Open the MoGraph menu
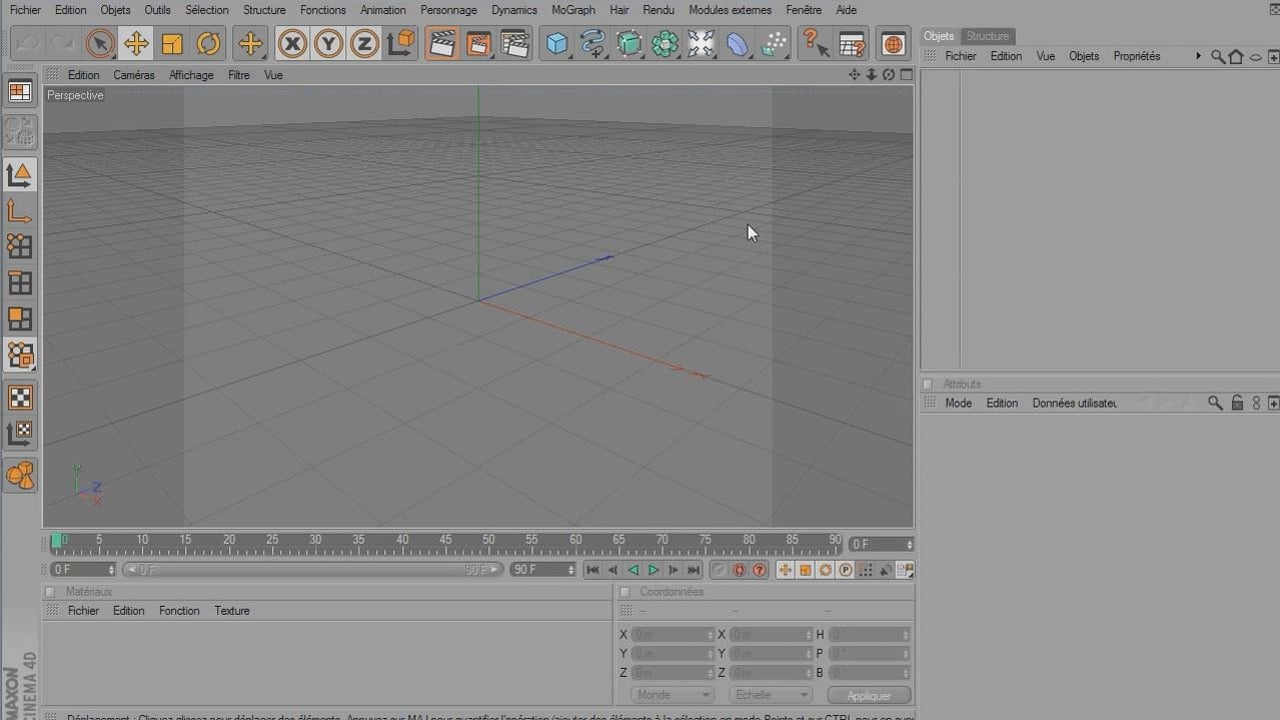This screenshot has height=720, width=1280. coord(573,10)
